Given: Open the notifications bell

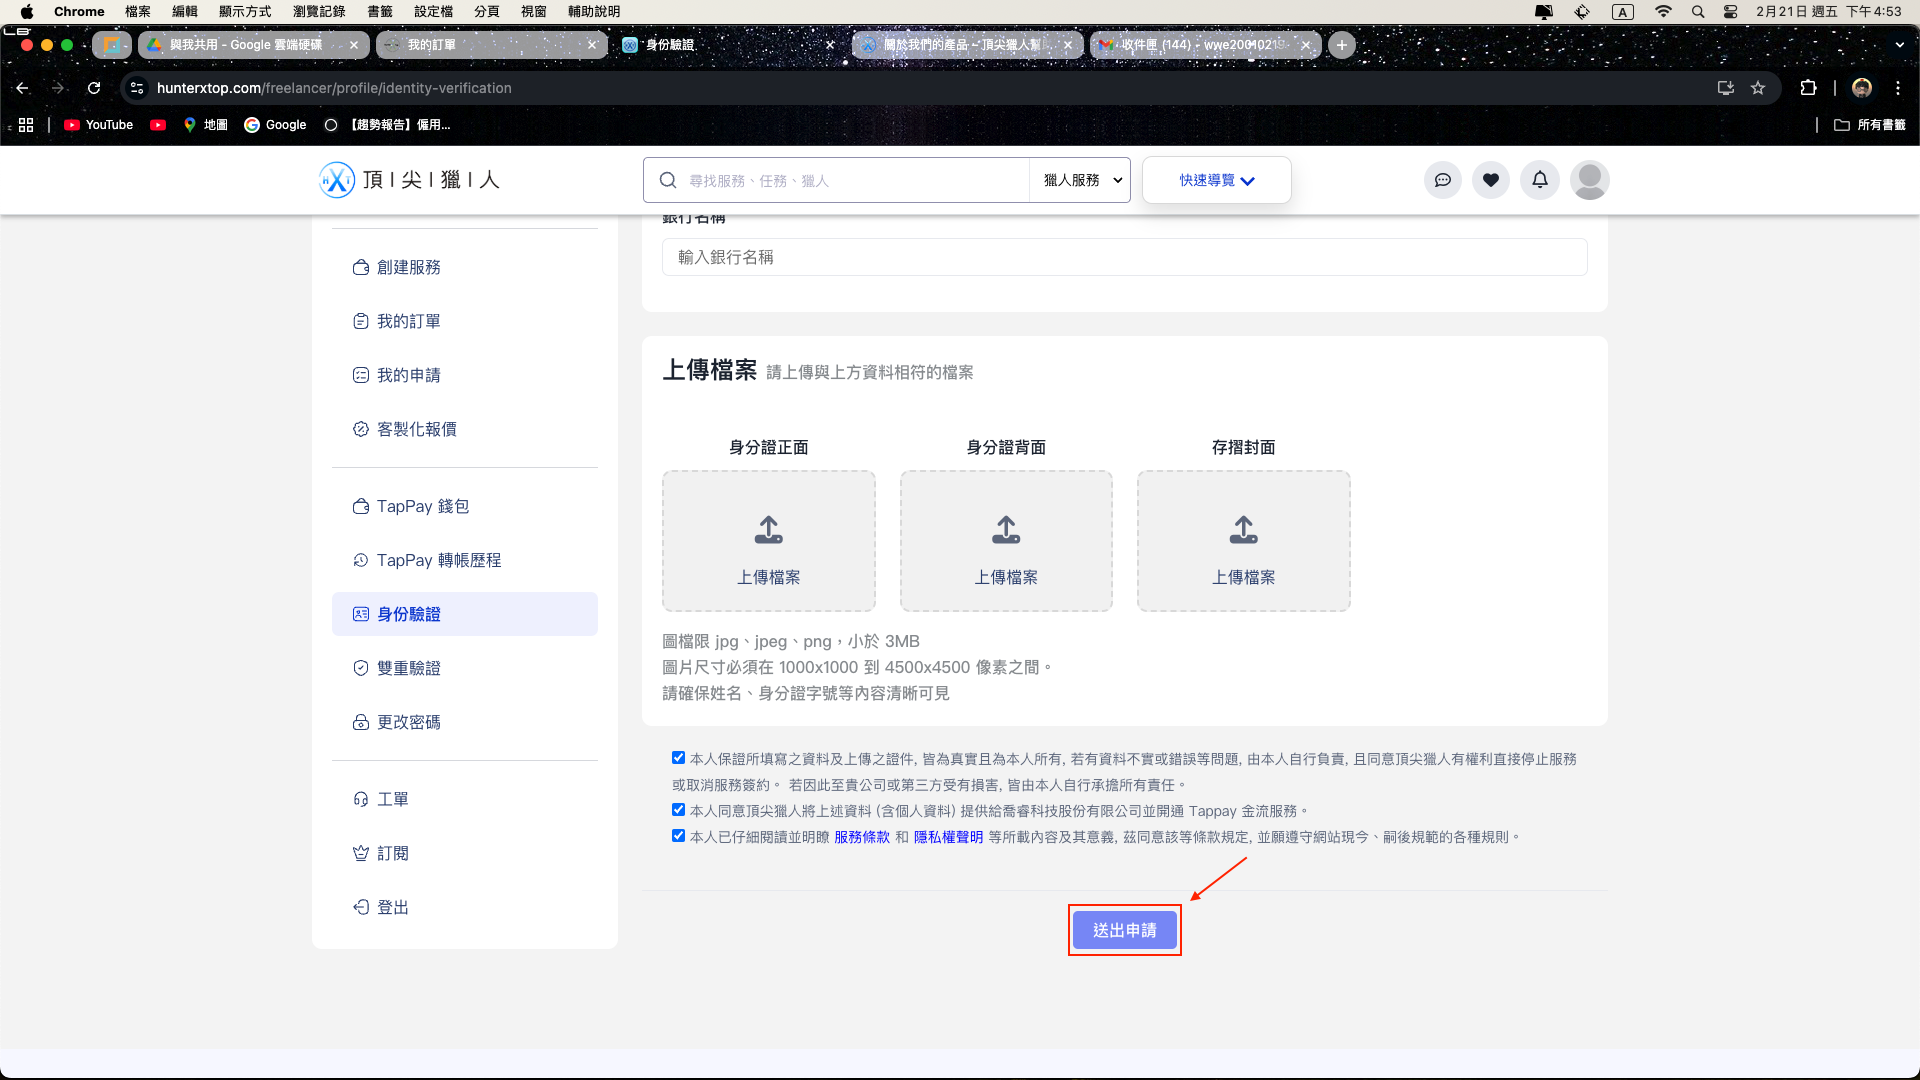Looking at the screenshot, I should [1539, 180].
